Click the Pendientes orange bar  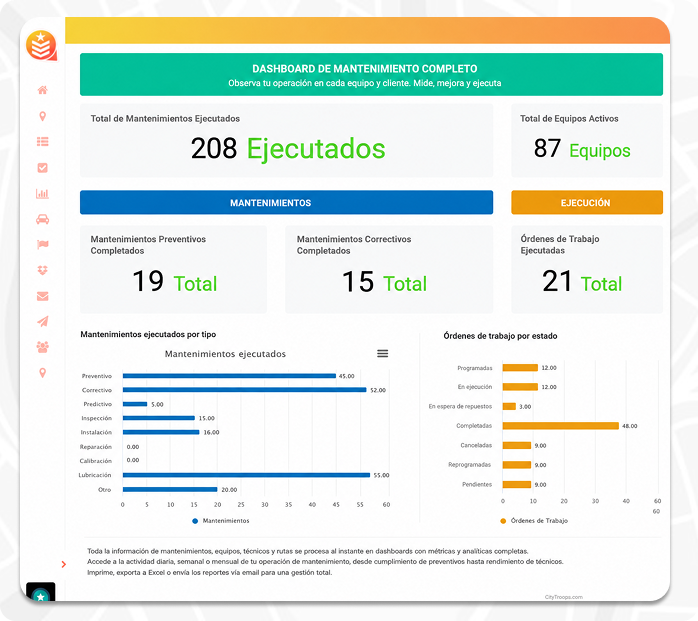pyautogui.click(x=516, y=484)
